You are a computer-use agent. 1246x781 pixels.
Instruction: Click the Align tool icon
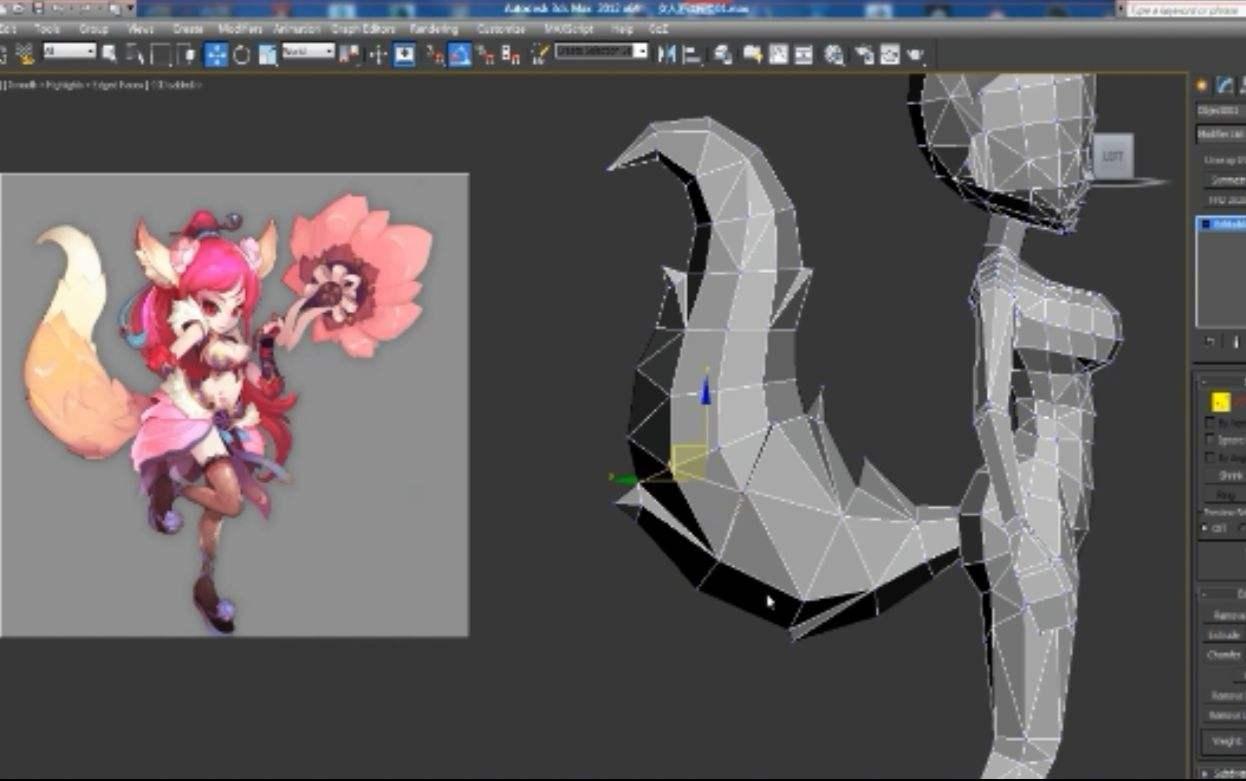693,54
